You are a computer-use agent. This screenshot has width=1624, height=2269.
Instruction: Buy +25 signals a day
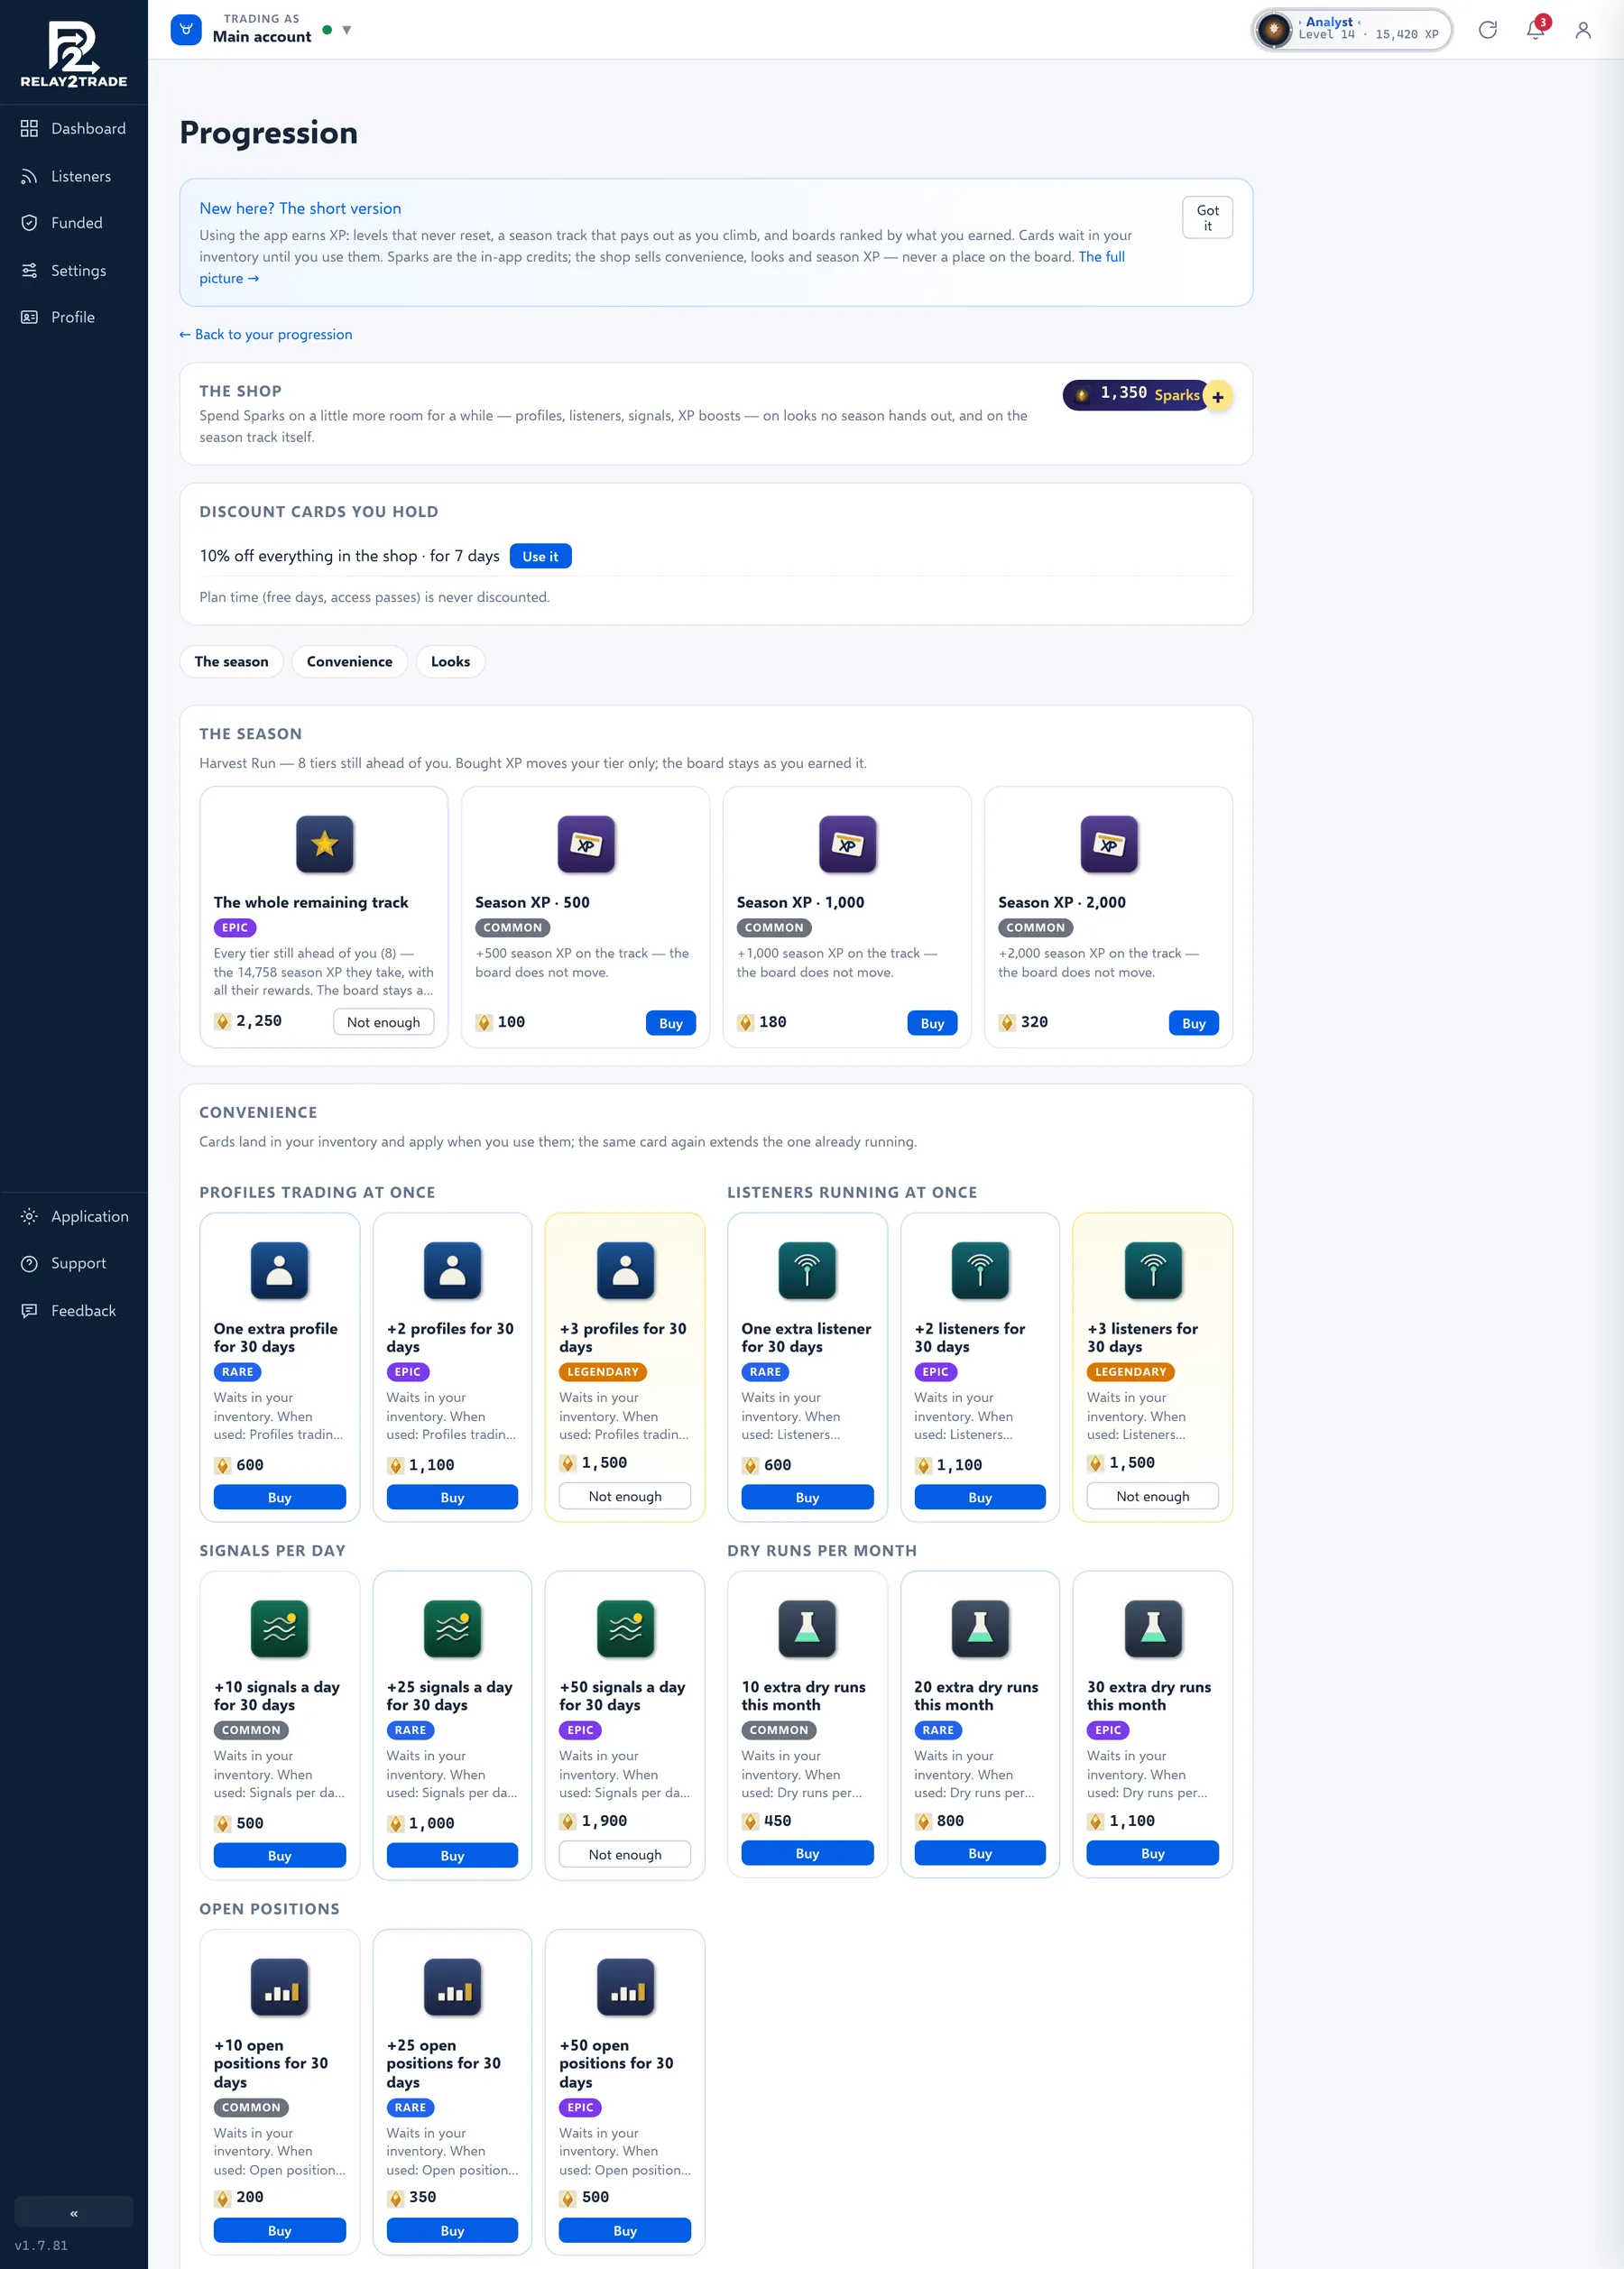pyautogui.click(x=452, y=1855)
